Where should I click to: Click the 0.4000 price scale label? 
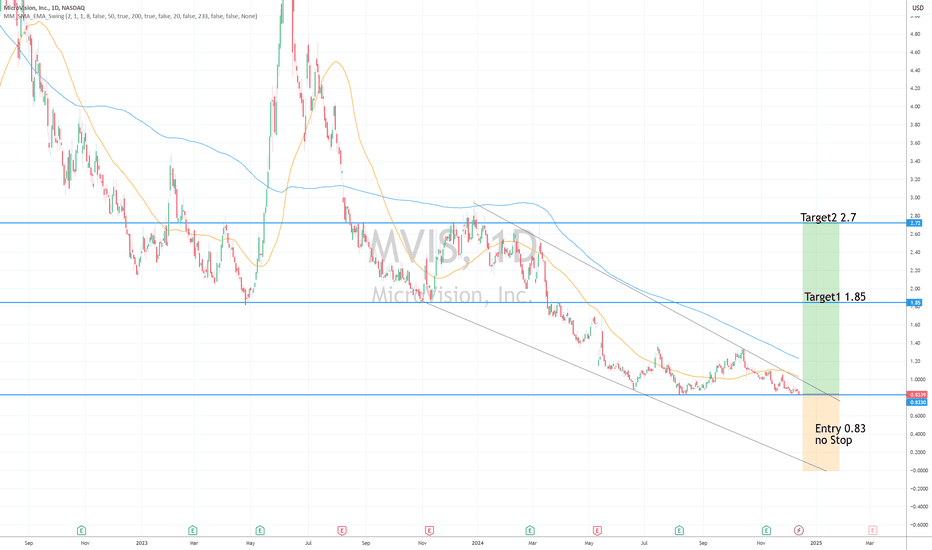click(x=918, y=434)
